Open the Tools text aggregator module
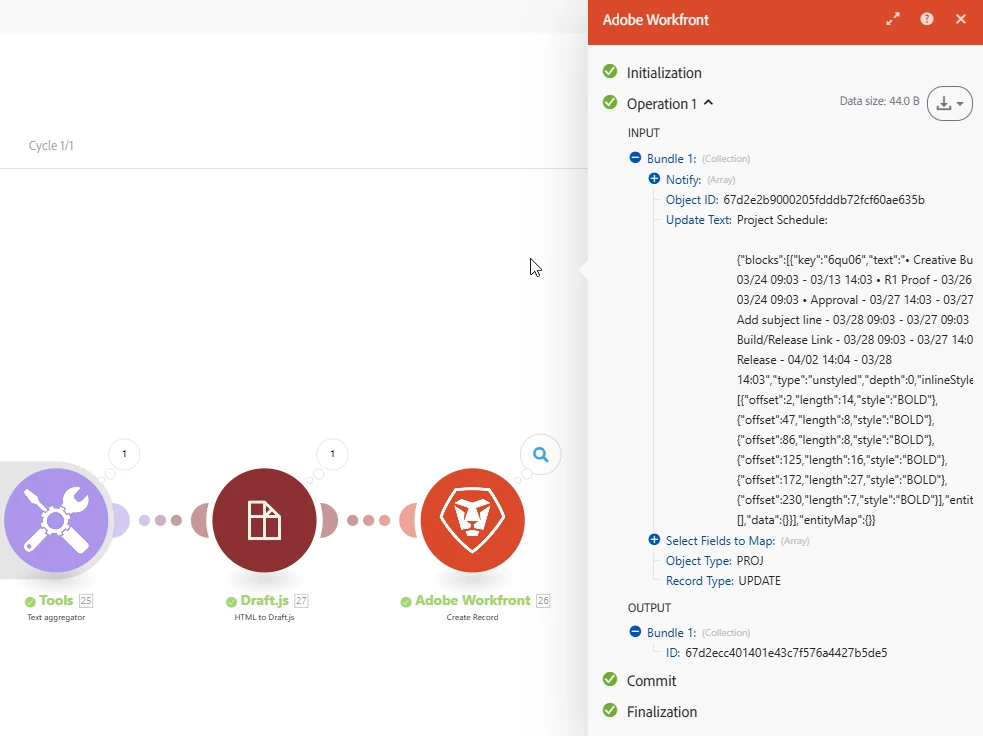983x736 pixels. [56, 520]
